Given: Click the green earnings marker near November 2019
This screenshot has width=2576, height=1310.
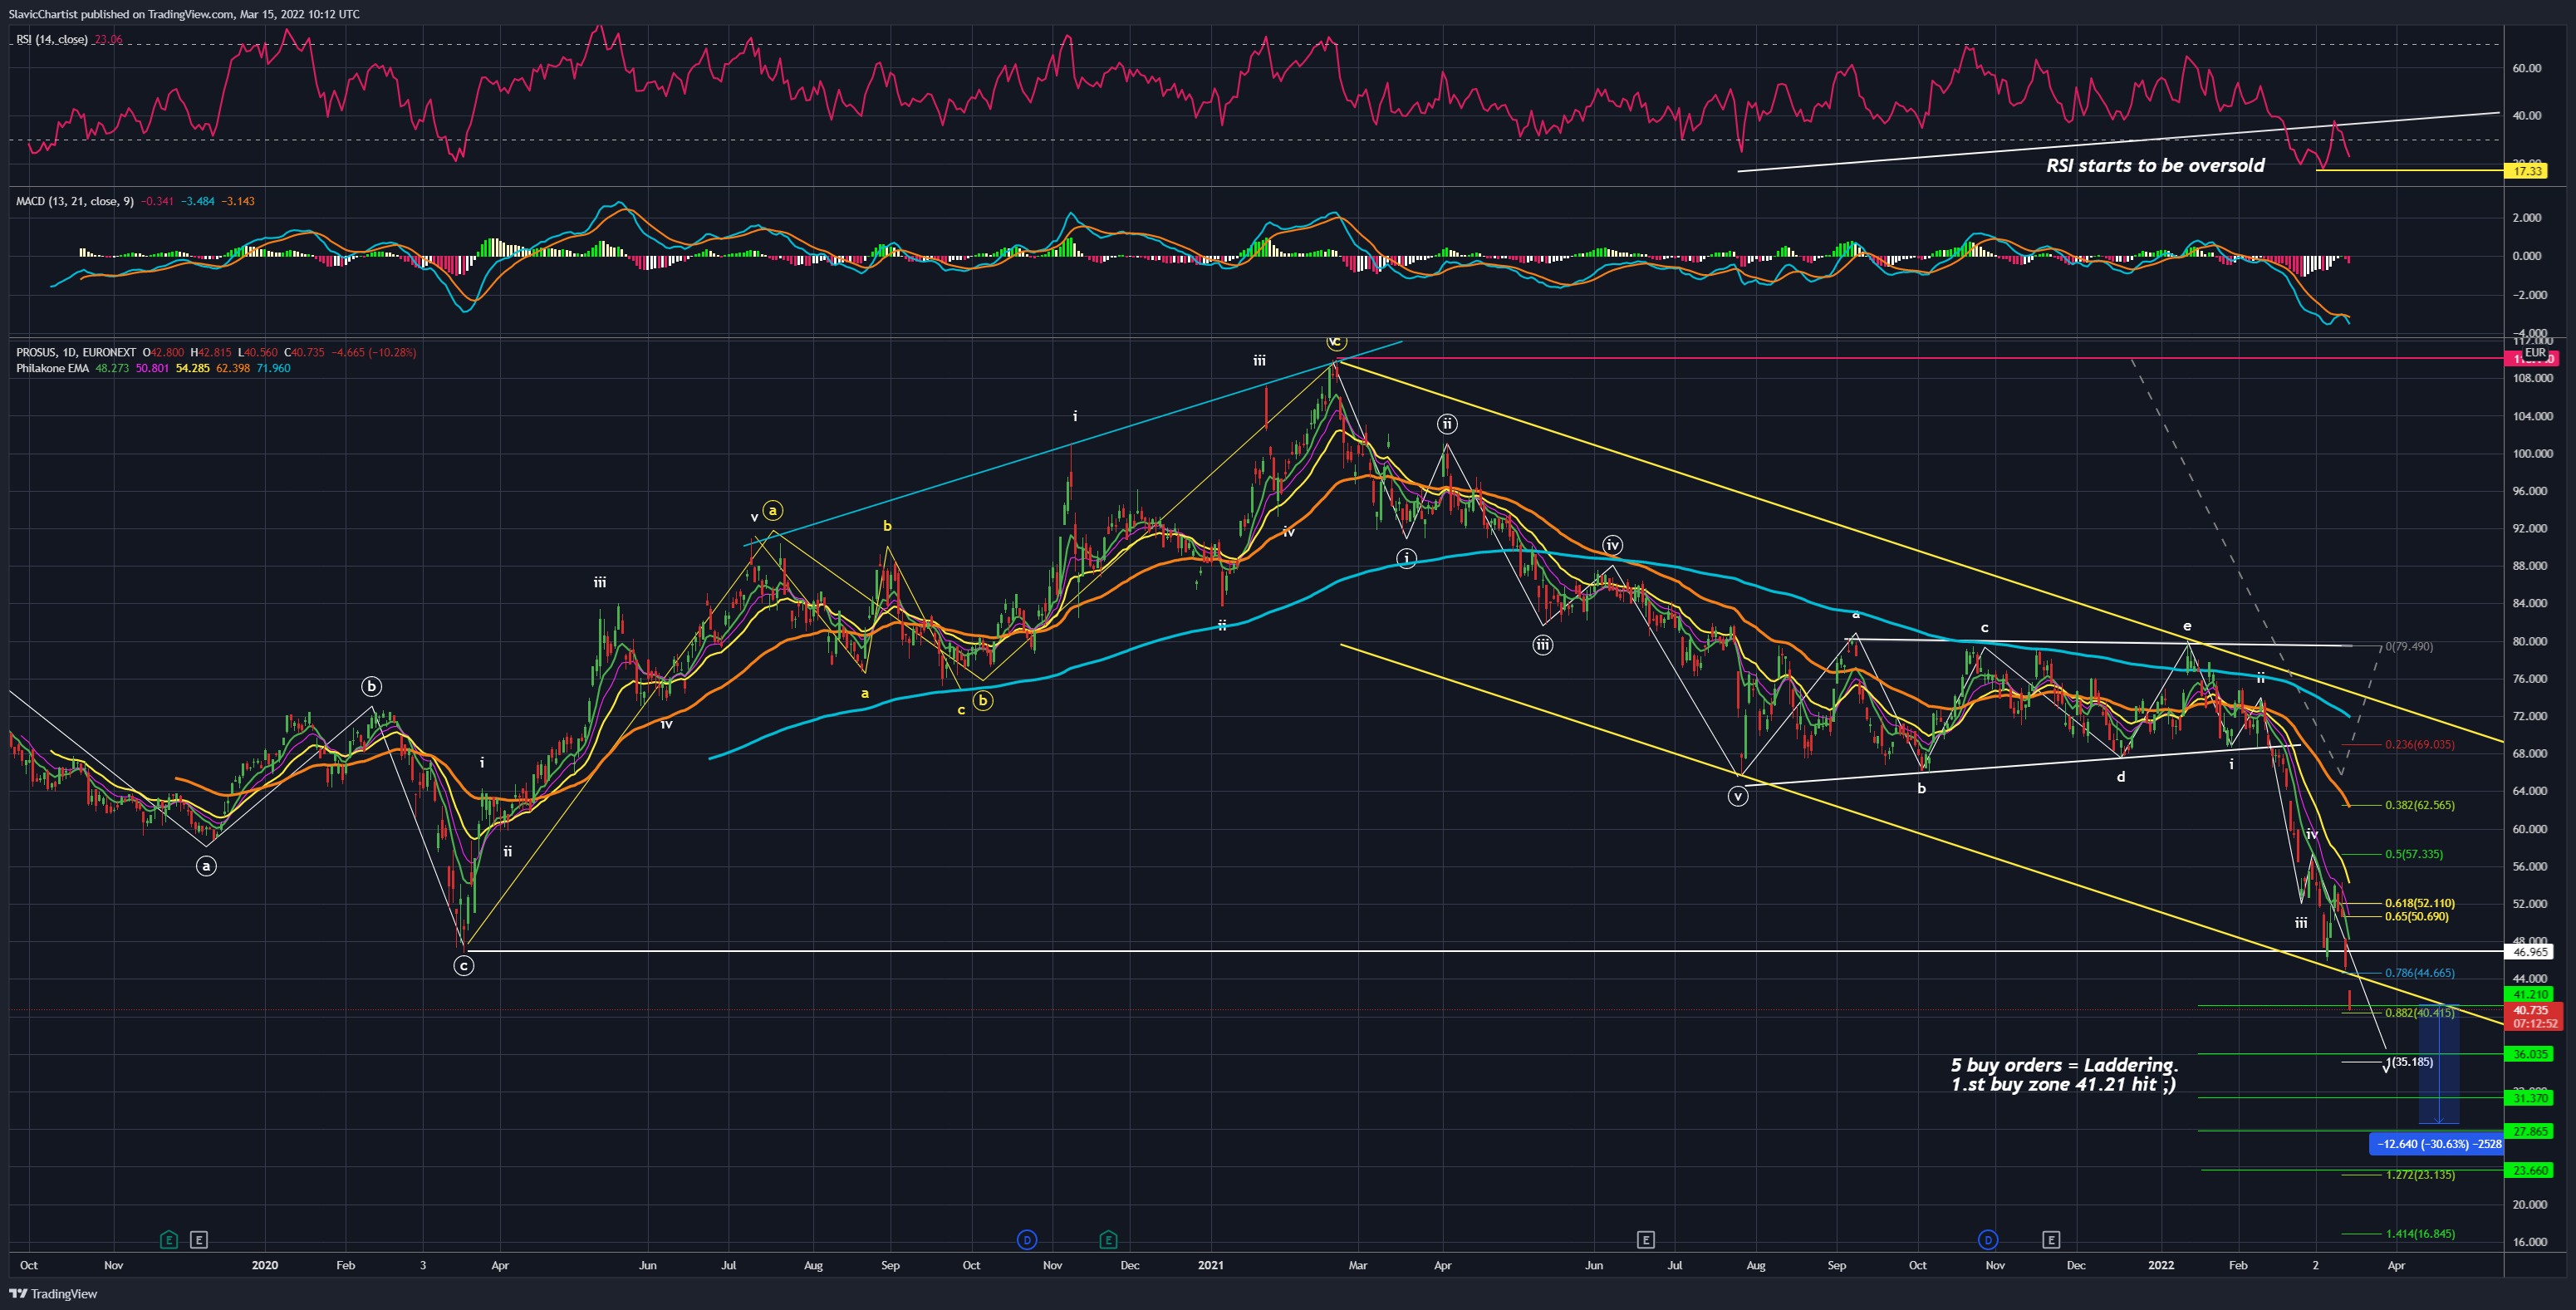Looking at the screenshot, I should (x=168, y=1240).
